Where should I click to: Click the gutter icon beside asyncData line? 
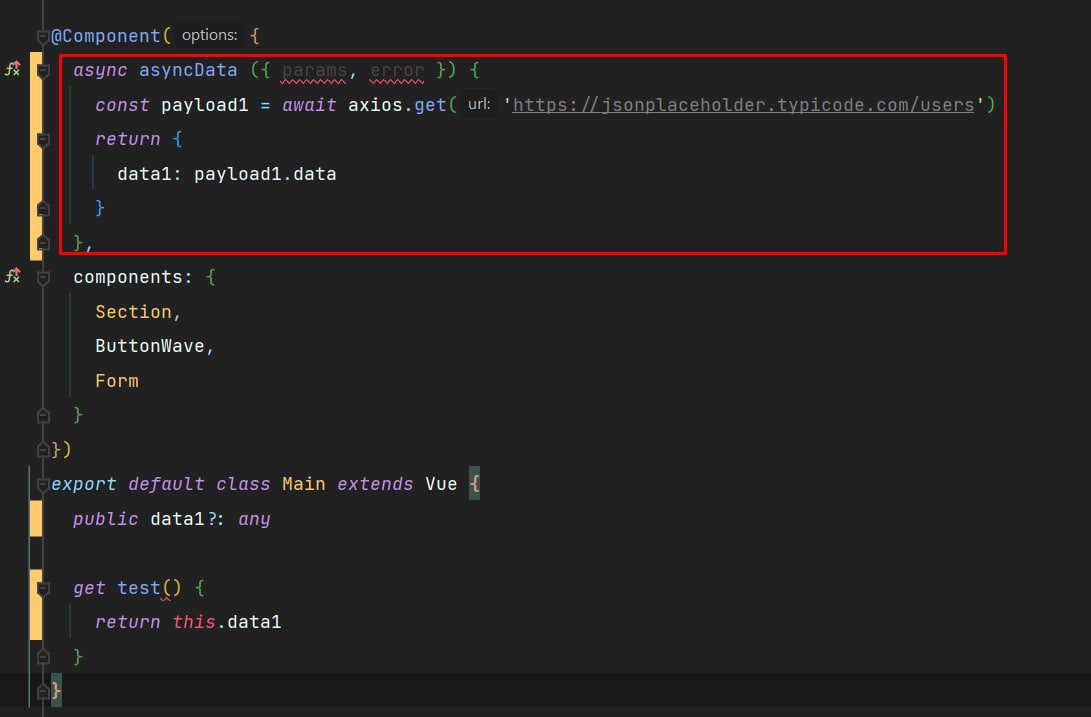coord(13,69)
